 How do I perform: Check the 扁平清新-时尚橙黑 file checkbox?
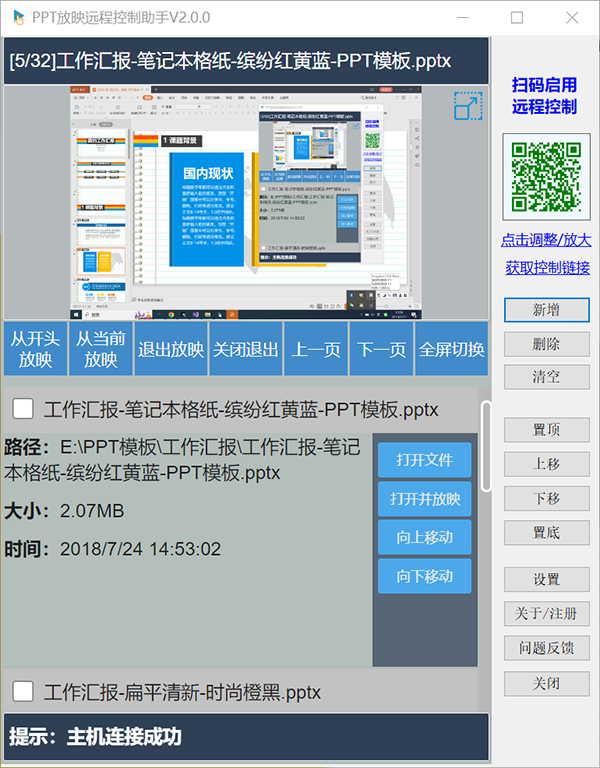(23, 691)
